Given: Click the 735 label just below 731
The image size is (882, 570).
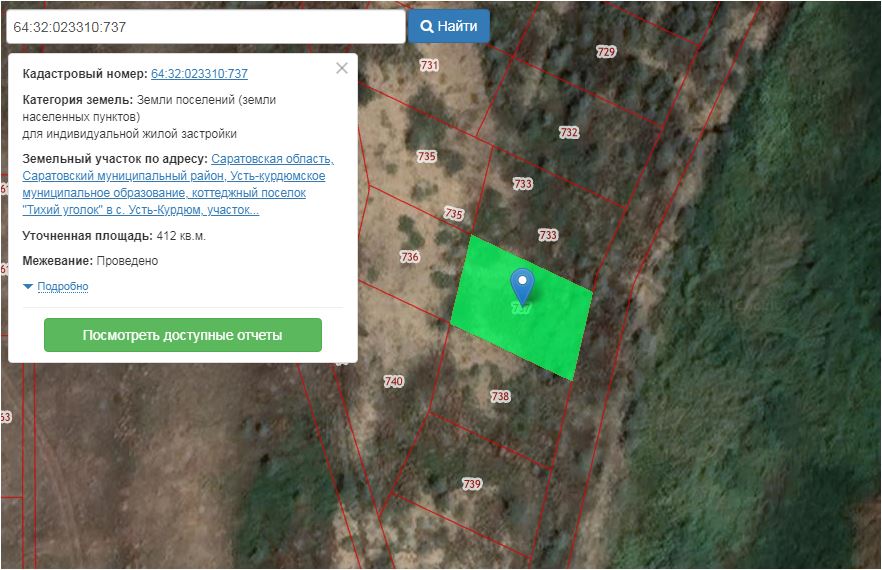Looking at the screenshot, I should pos(427,157).
